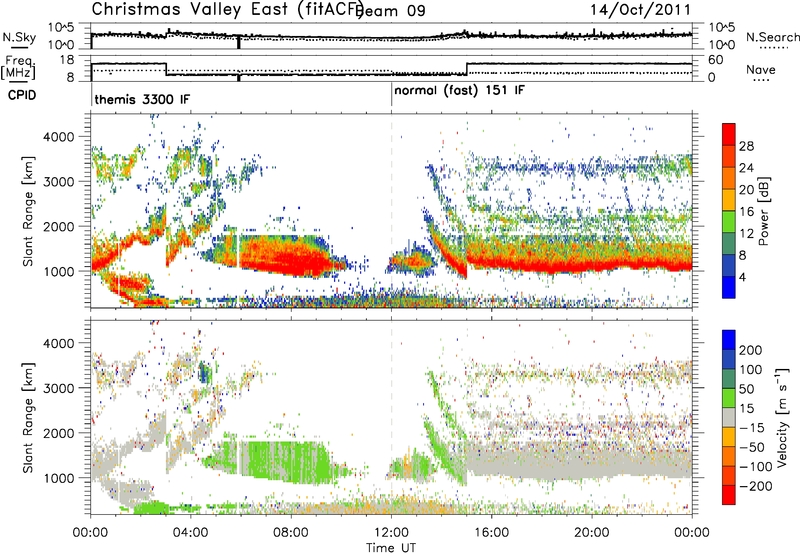The image size is (800, 554).
Task: Click the 'Nave' legend label
Action: pos(760,70)
